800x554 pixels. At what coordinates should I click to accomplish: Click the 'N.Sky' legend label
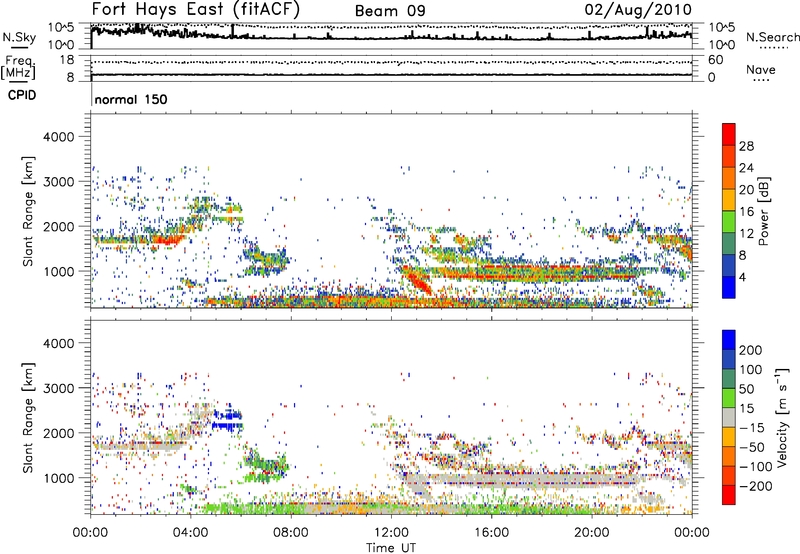(19, 37)
